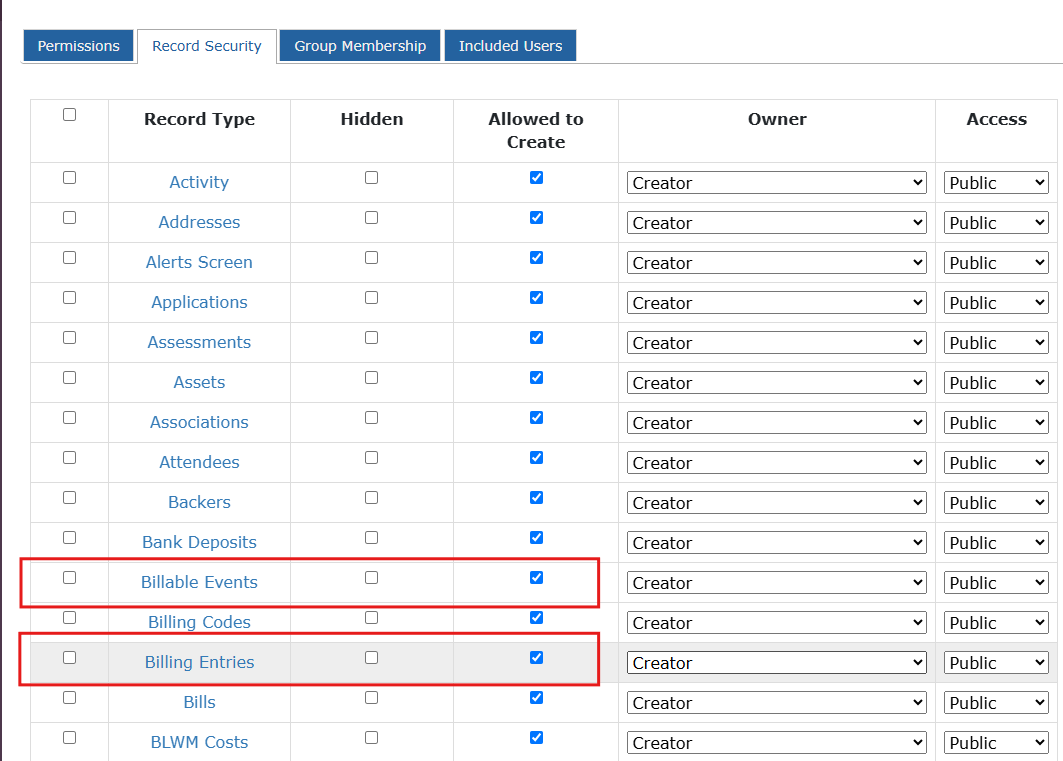This screenshot has width=1063, height=761.
Task: Select the Activity row checkbox
Action: [69, 178]
